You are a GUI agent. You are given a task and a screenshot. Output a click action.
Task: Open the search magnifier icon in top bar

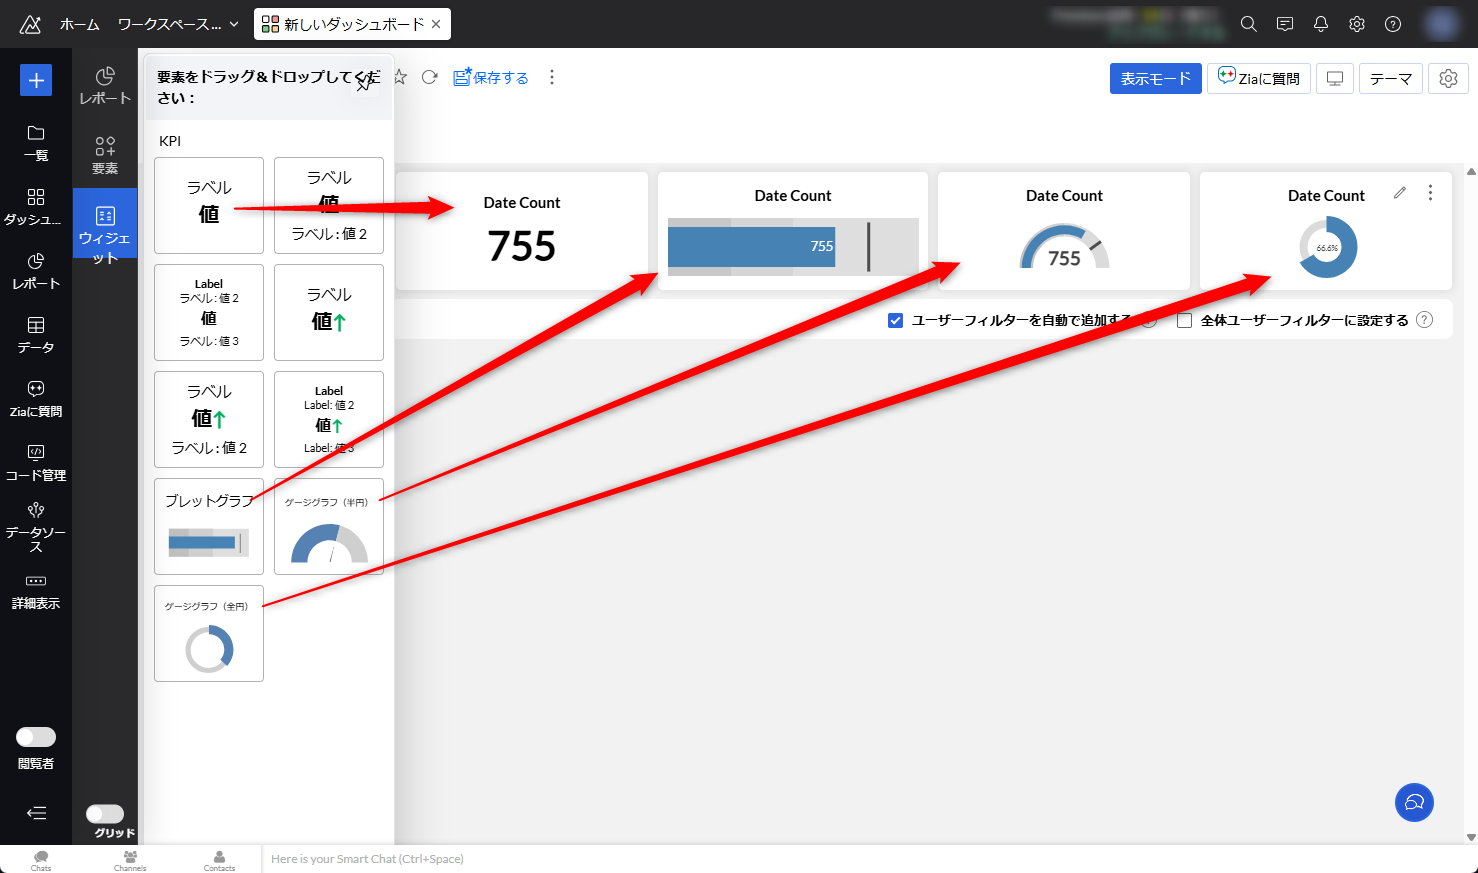(1249, 24)
